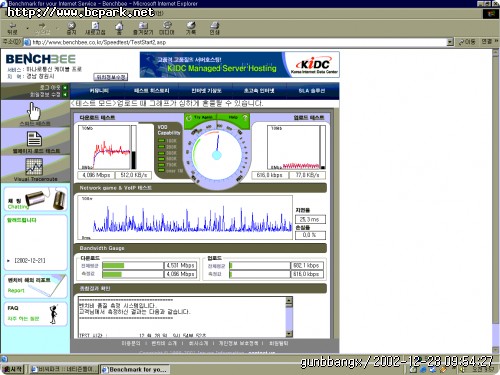Image resolution: width=500 pixels, height=375 pixels.
Task: Open the first tab in the blue navigation bar
Action: pyautogui.click(x=99, y=91)
